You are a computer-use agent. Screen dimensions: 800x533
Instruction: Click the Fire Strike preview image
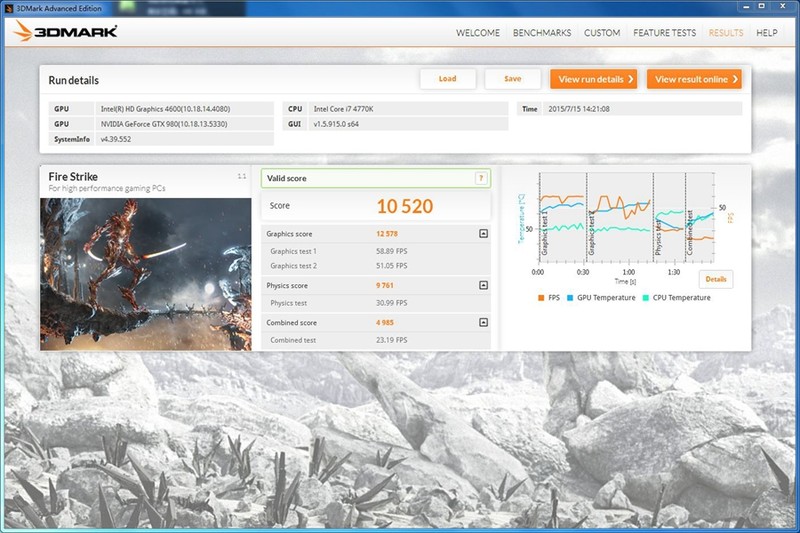[146, 274]
